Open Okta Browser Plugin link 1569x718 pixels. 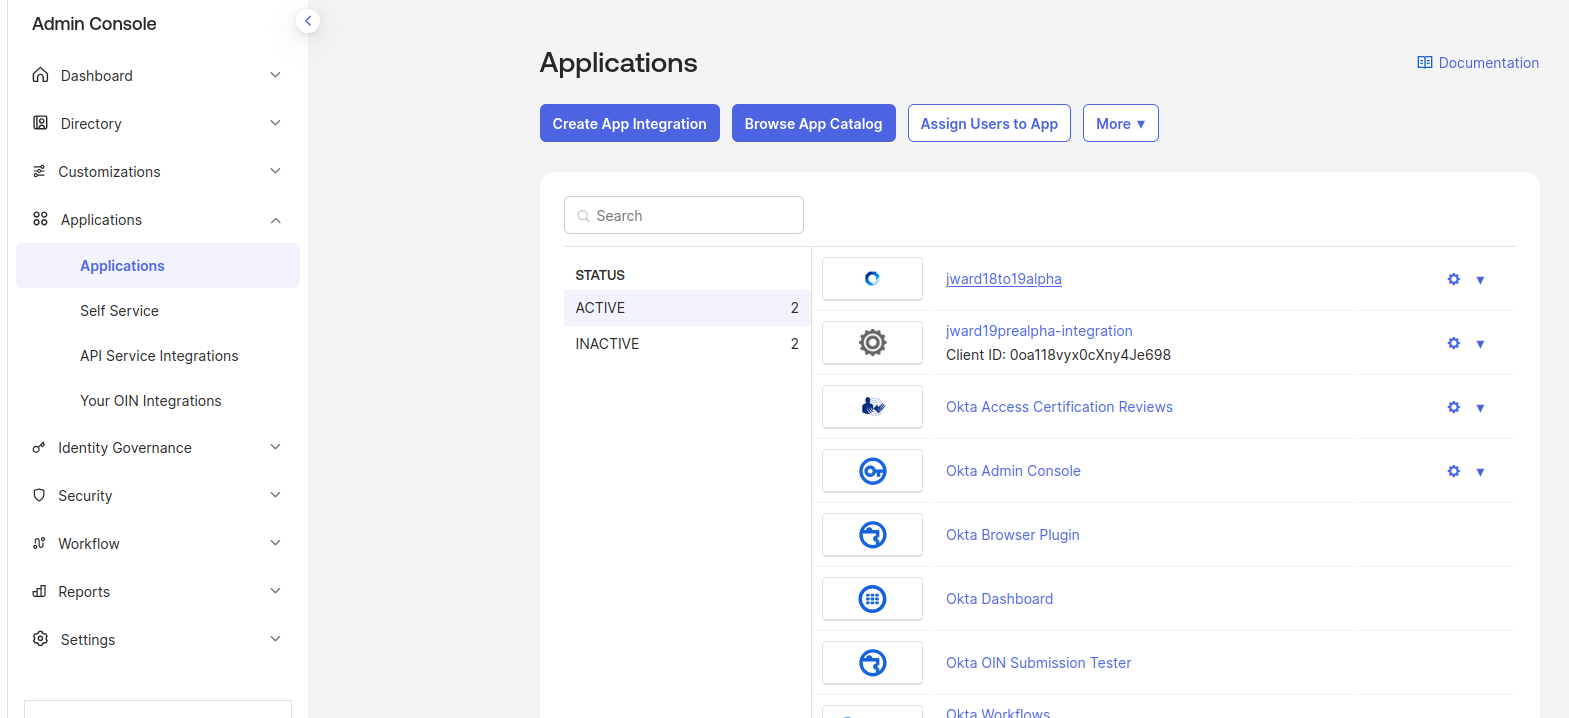click(1013, 535)
